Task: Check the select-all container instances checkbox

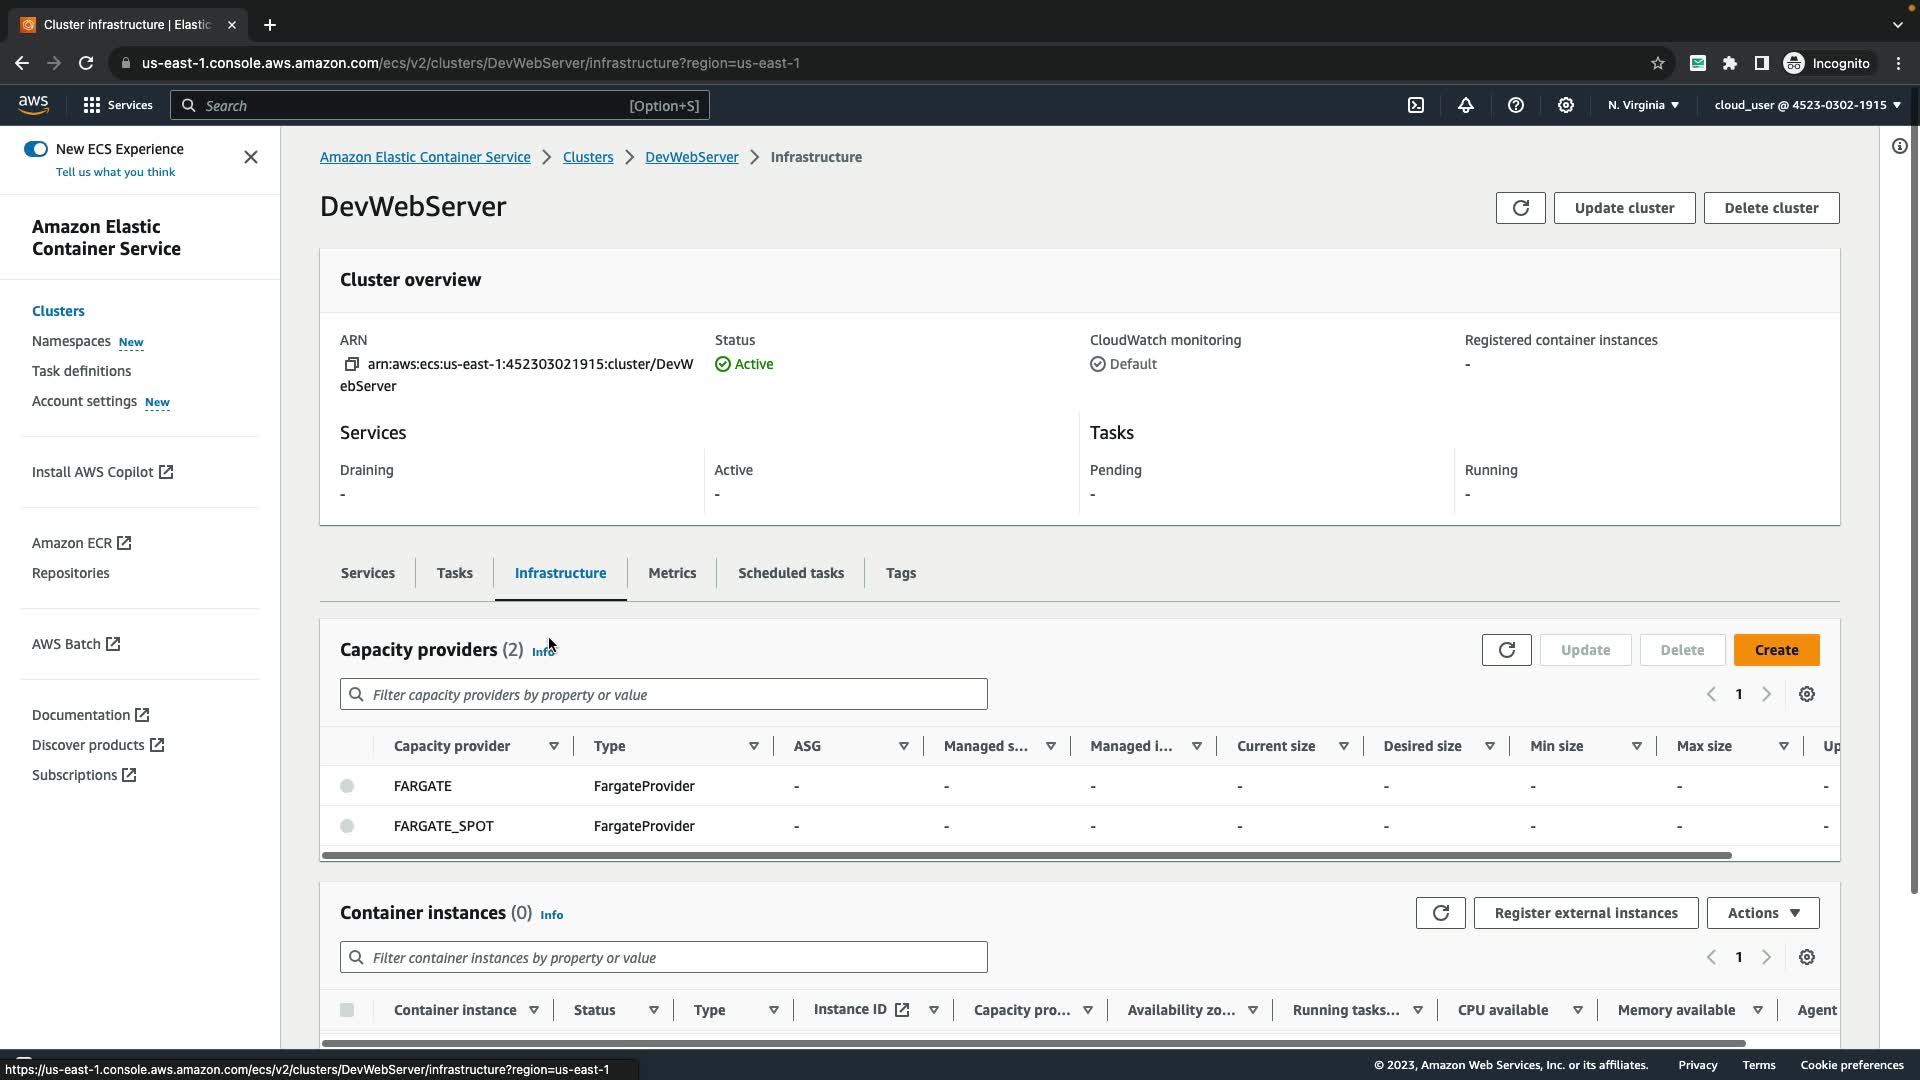Action: tap(347, 1010)
